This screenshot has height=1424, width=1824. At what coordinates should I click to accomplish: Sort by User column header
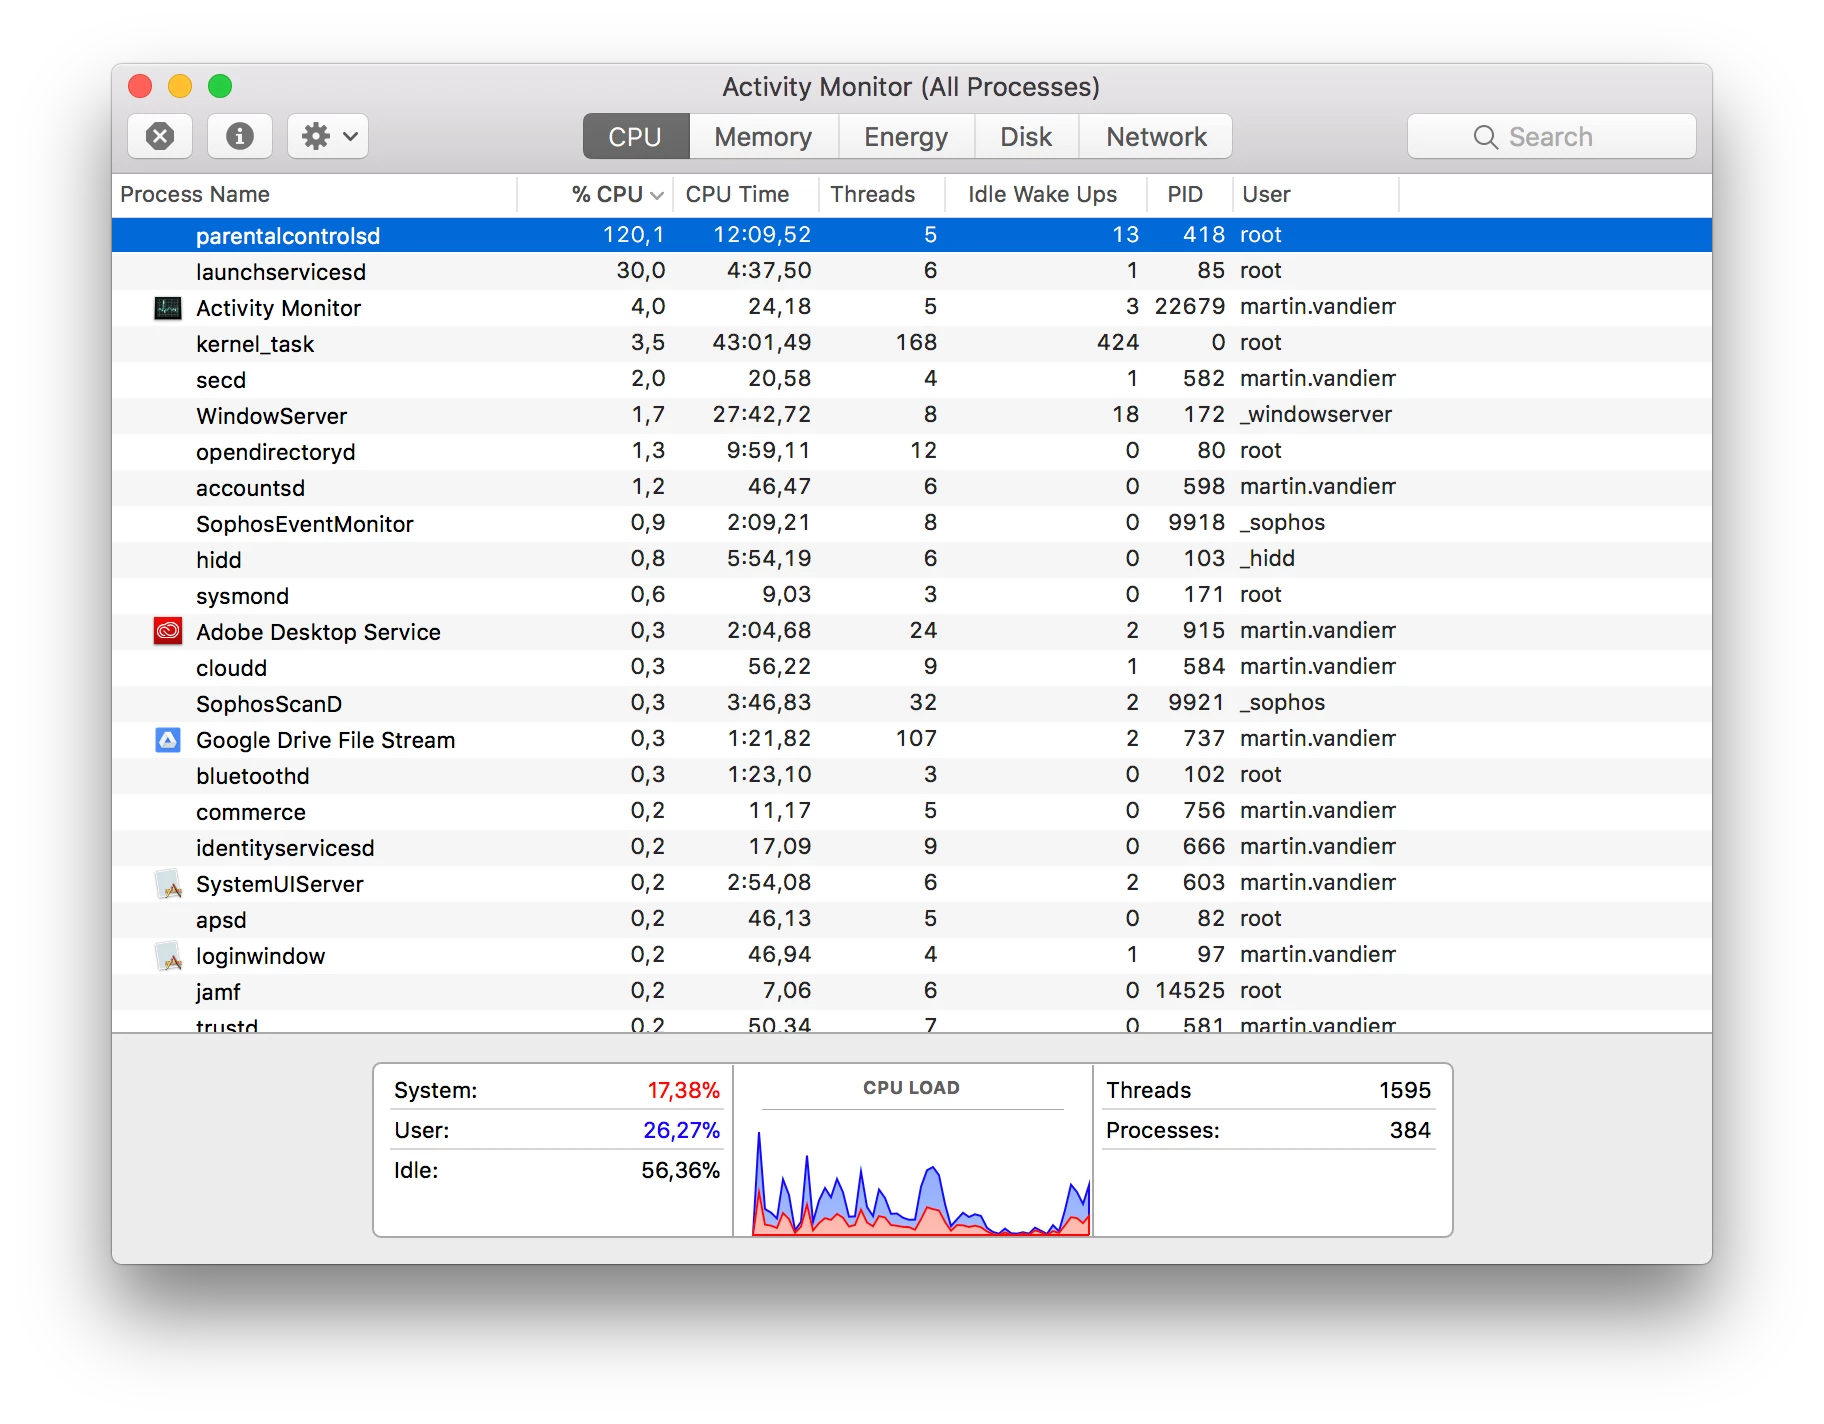(x=1315, y=194)
